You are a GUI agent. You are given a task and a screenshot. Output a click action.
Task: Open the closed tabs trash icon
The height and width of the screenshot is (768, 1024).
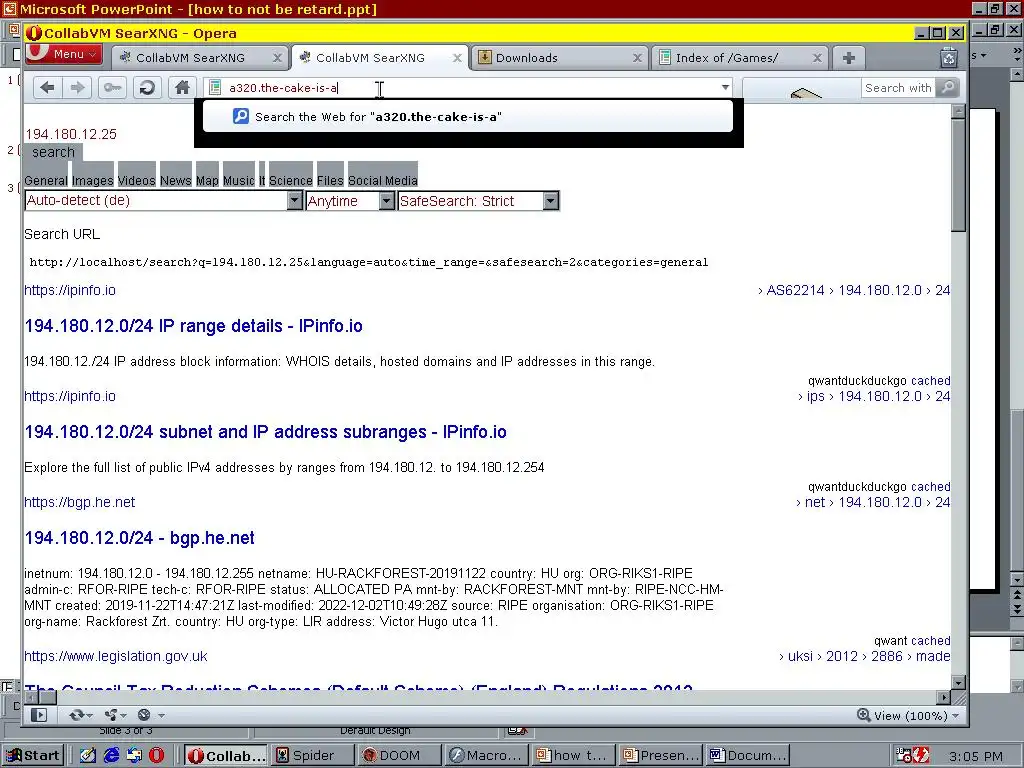(949, 58)
